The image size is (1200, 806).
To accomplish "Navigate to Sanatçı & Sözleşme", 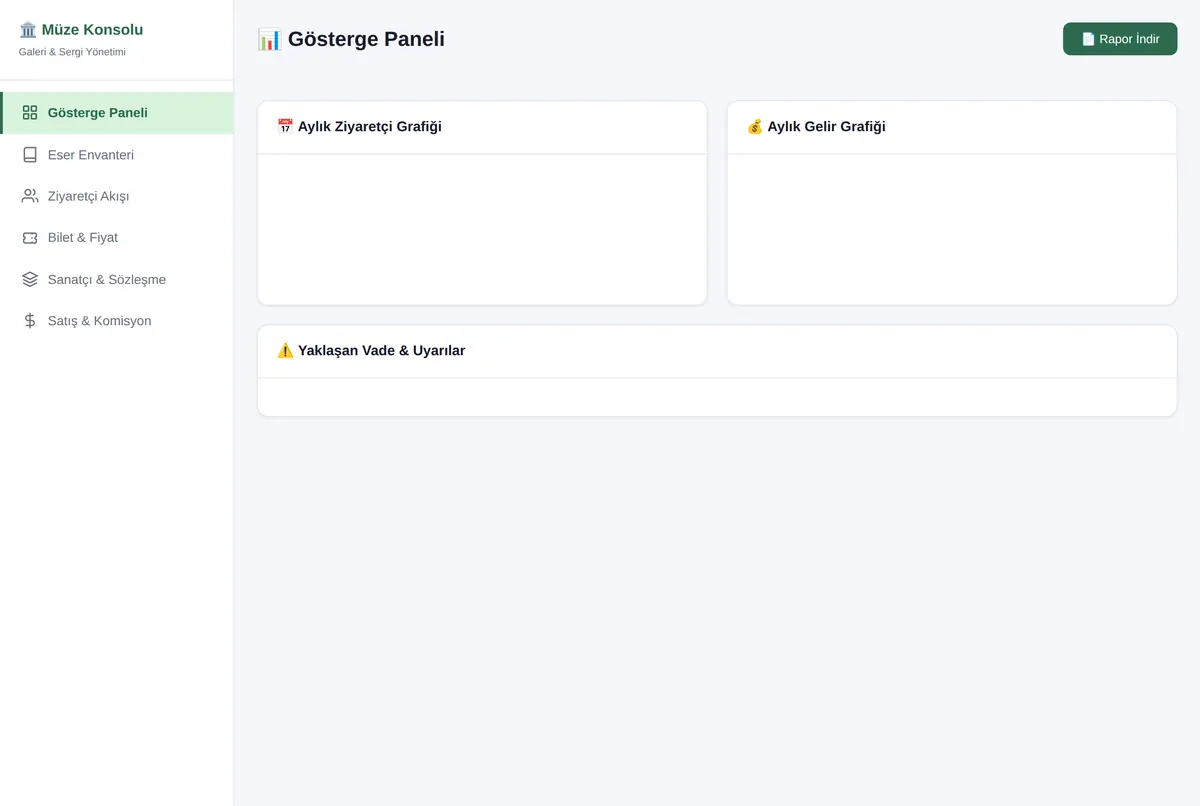I will [x=117, y=280].
